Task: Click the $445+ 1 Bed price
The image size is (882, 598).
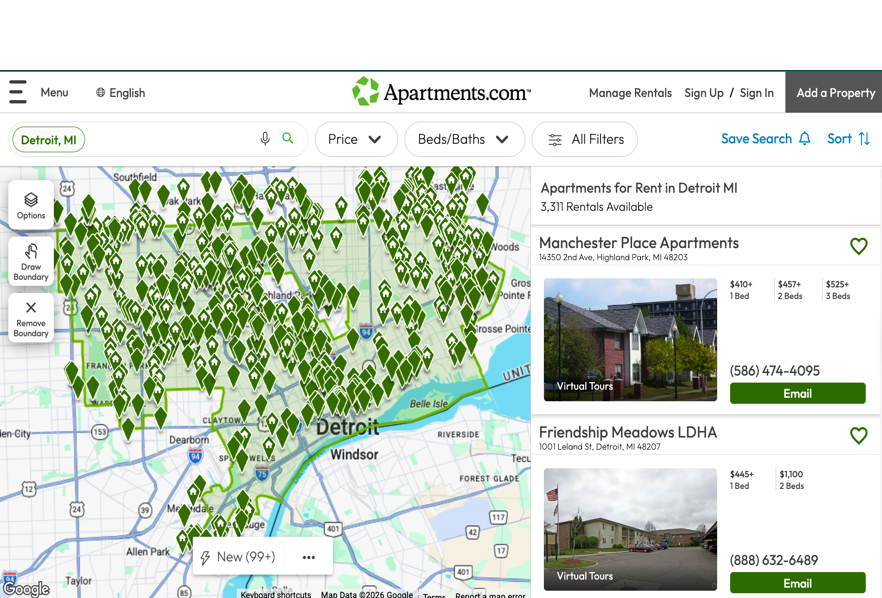Action: coord(741,480)
